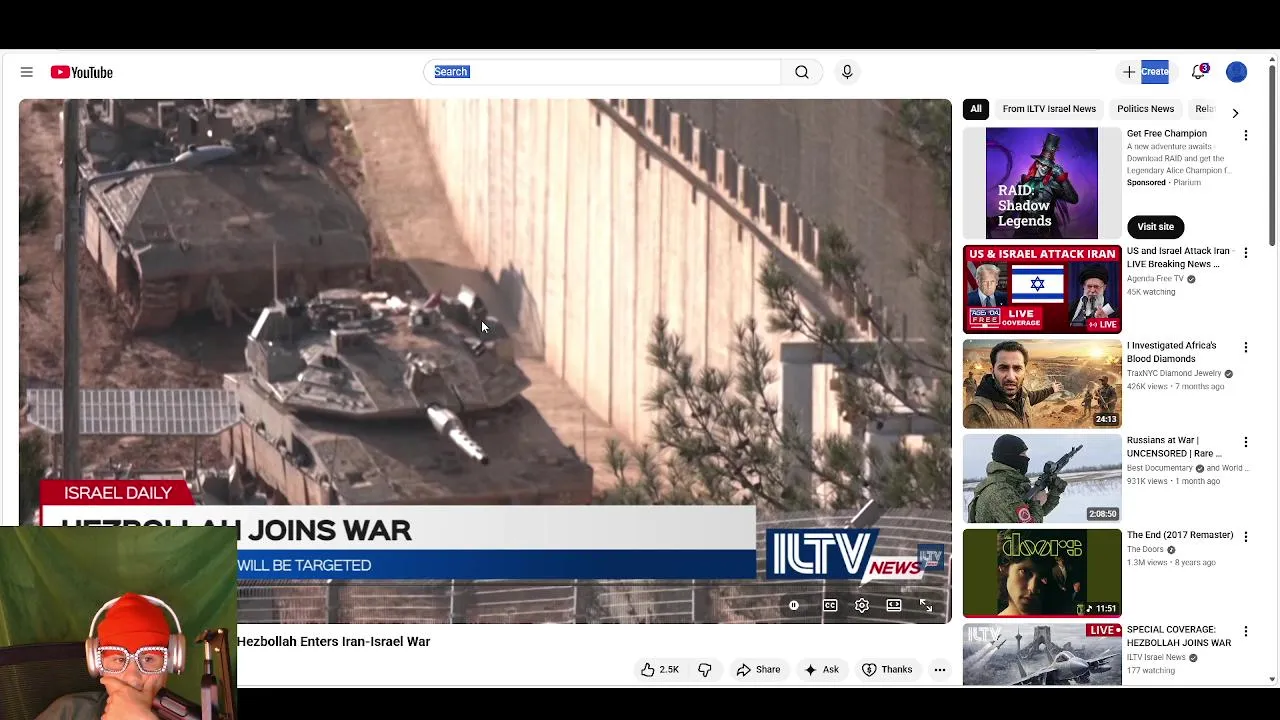Screen dimensions: 1280x720
Task: Open options for Special Coverage video
Action: [1246, 631]
